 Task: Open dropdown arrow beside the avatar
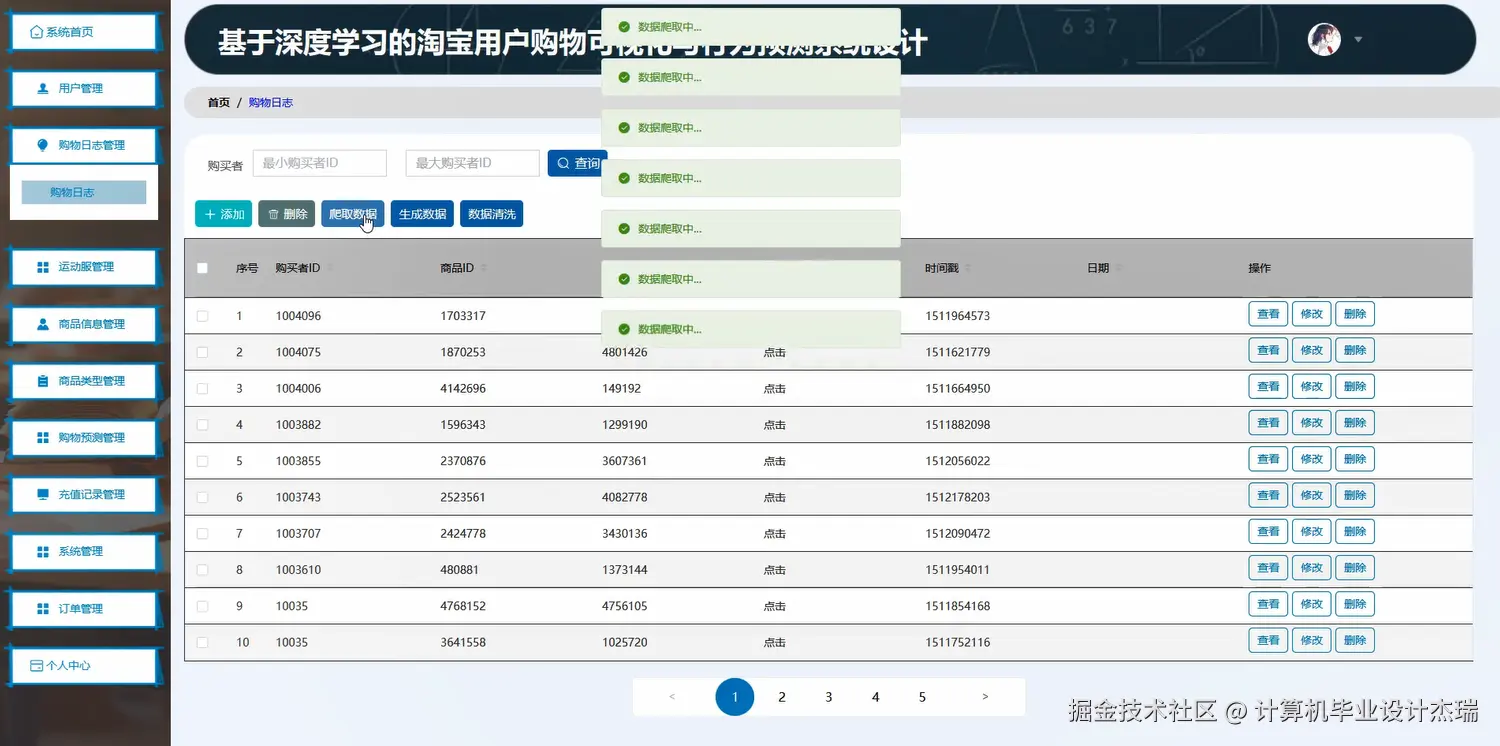pyautogui.click(x=1358, y=40)
